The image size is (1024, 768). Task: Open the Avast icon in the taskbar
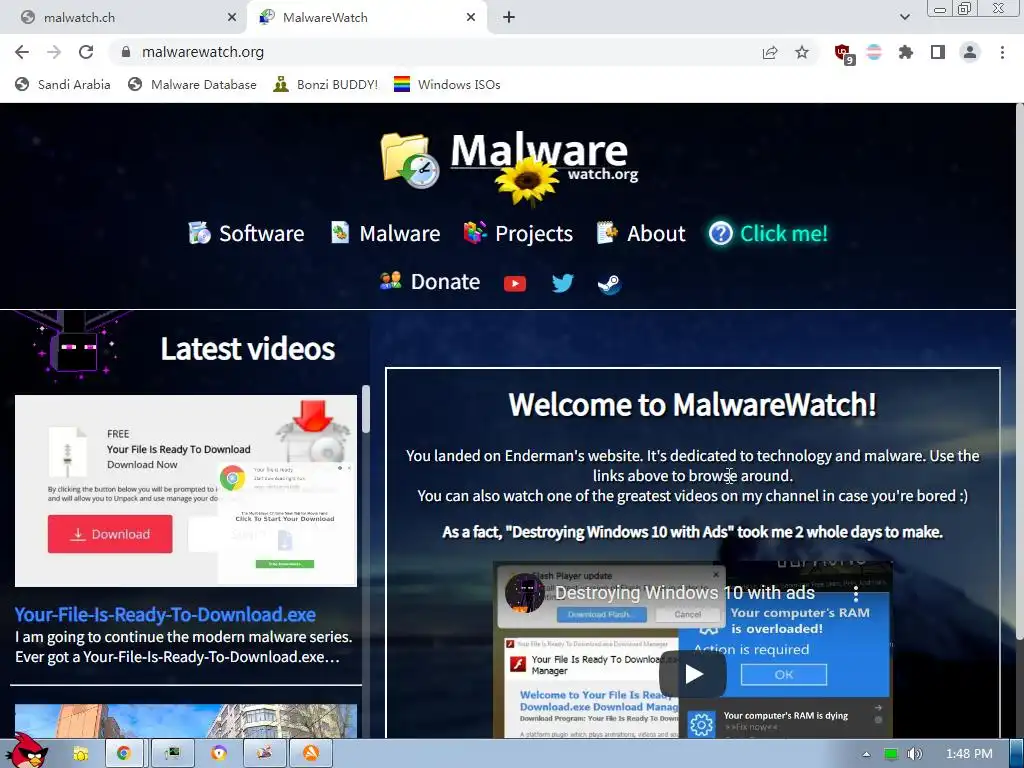pyautogui.click(x=311, y=754)
